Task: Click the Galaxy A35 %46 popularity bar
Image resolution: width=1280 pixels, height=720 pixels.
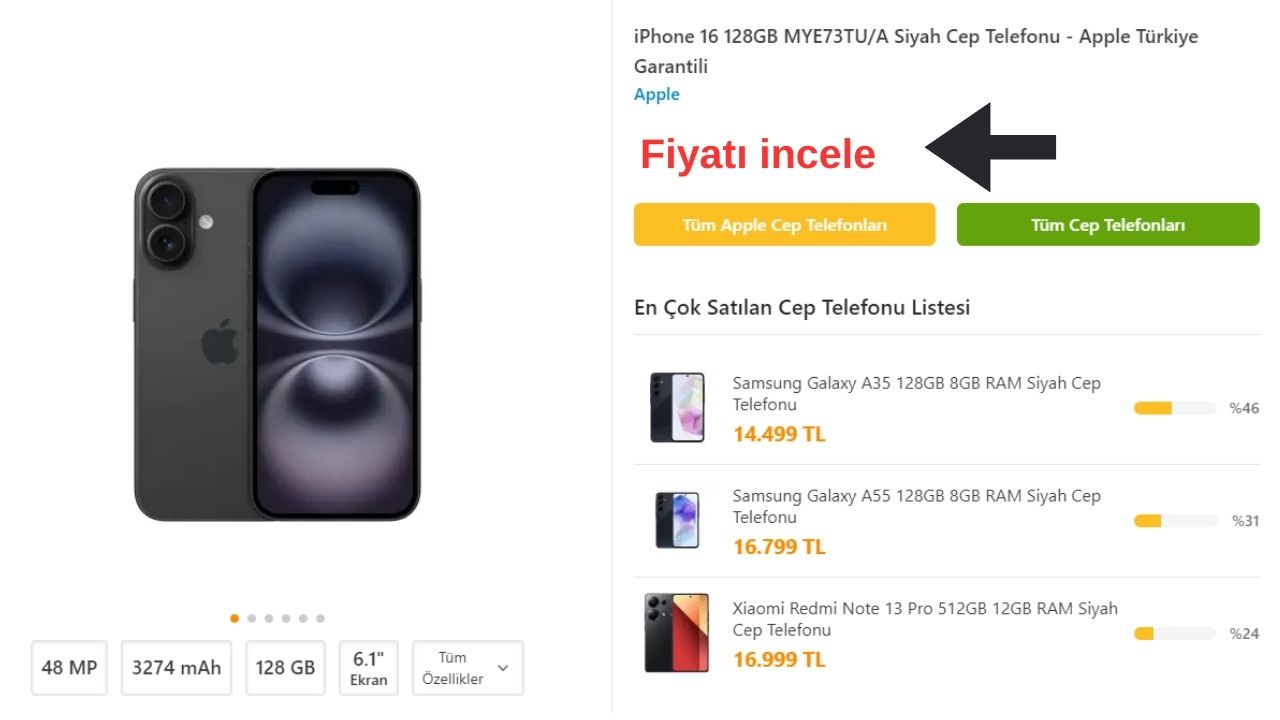Action: pos(1174,408)
